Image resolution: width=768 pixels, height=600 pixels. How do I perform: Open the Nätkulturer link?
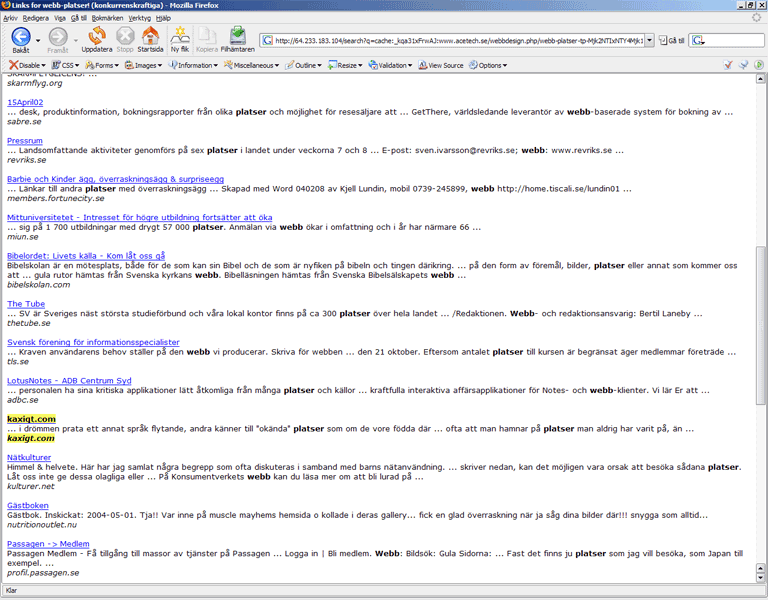[29, 457]
